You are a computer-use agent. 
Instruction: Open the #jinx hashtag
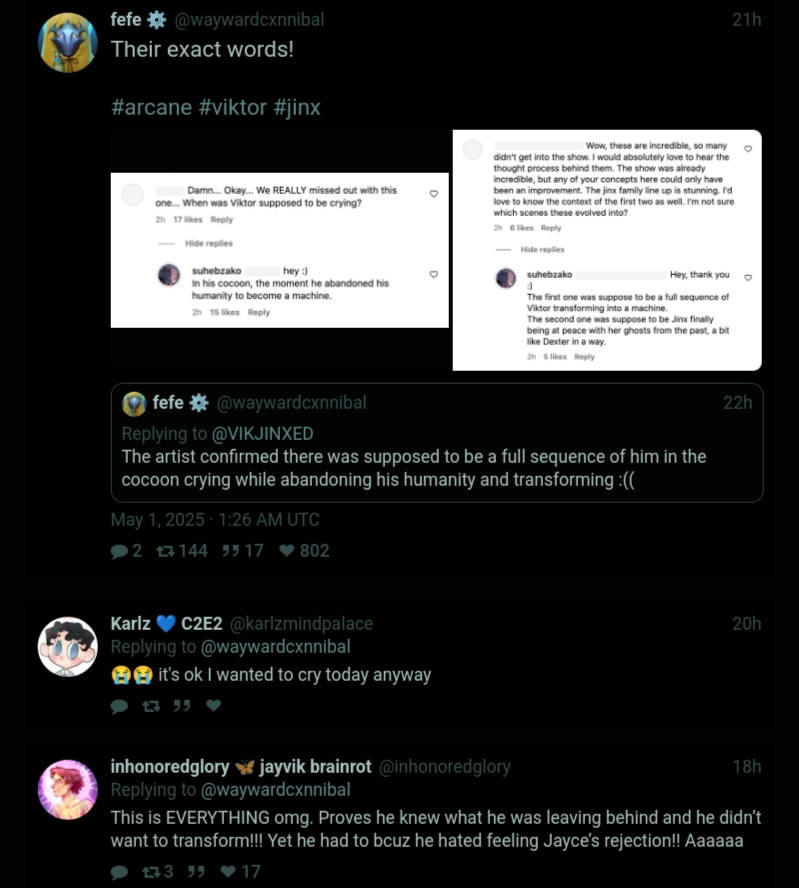[297, 107]
